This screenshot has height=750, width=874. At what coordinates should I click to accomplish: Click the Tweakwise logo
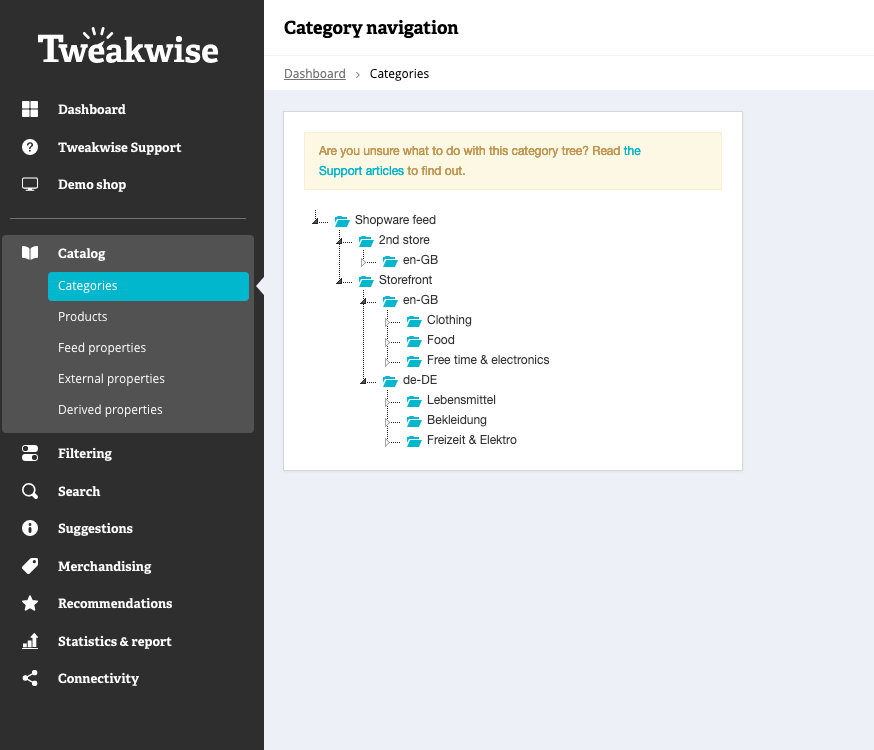click(x=128, y=46)
